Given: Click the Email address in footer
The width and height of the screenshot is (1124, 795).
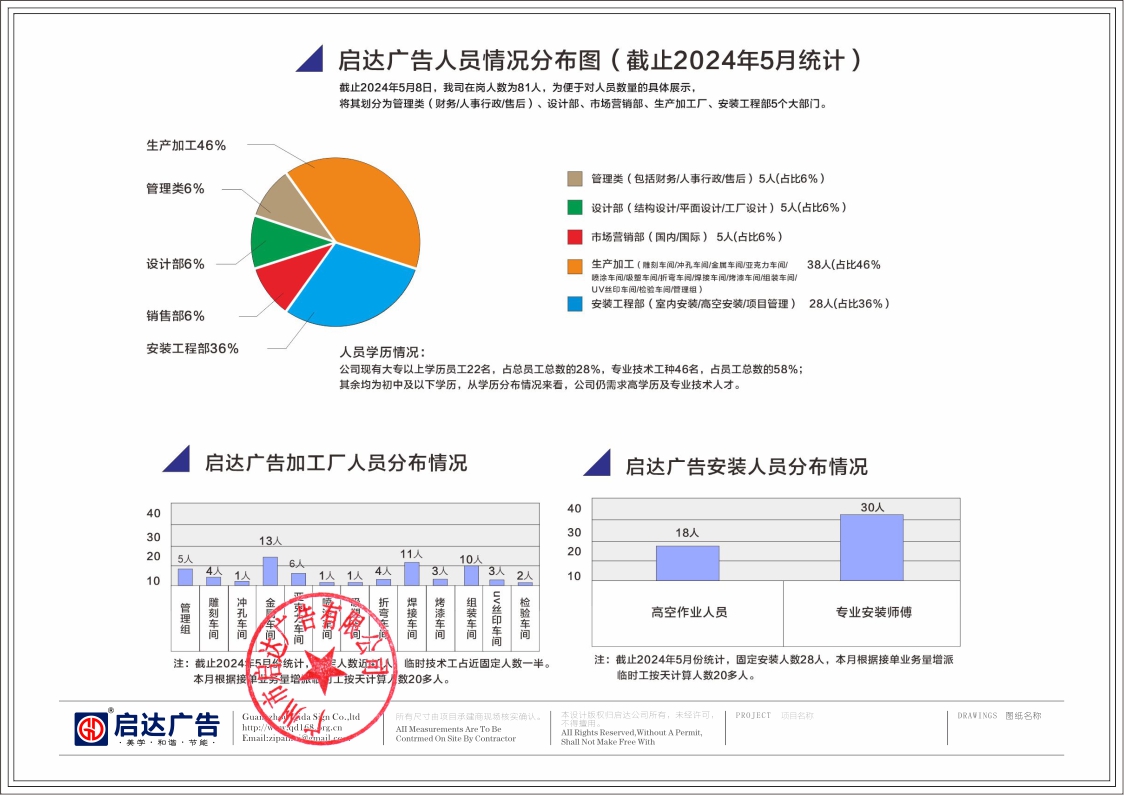Looking at the screenshot, I should [296, 738].
